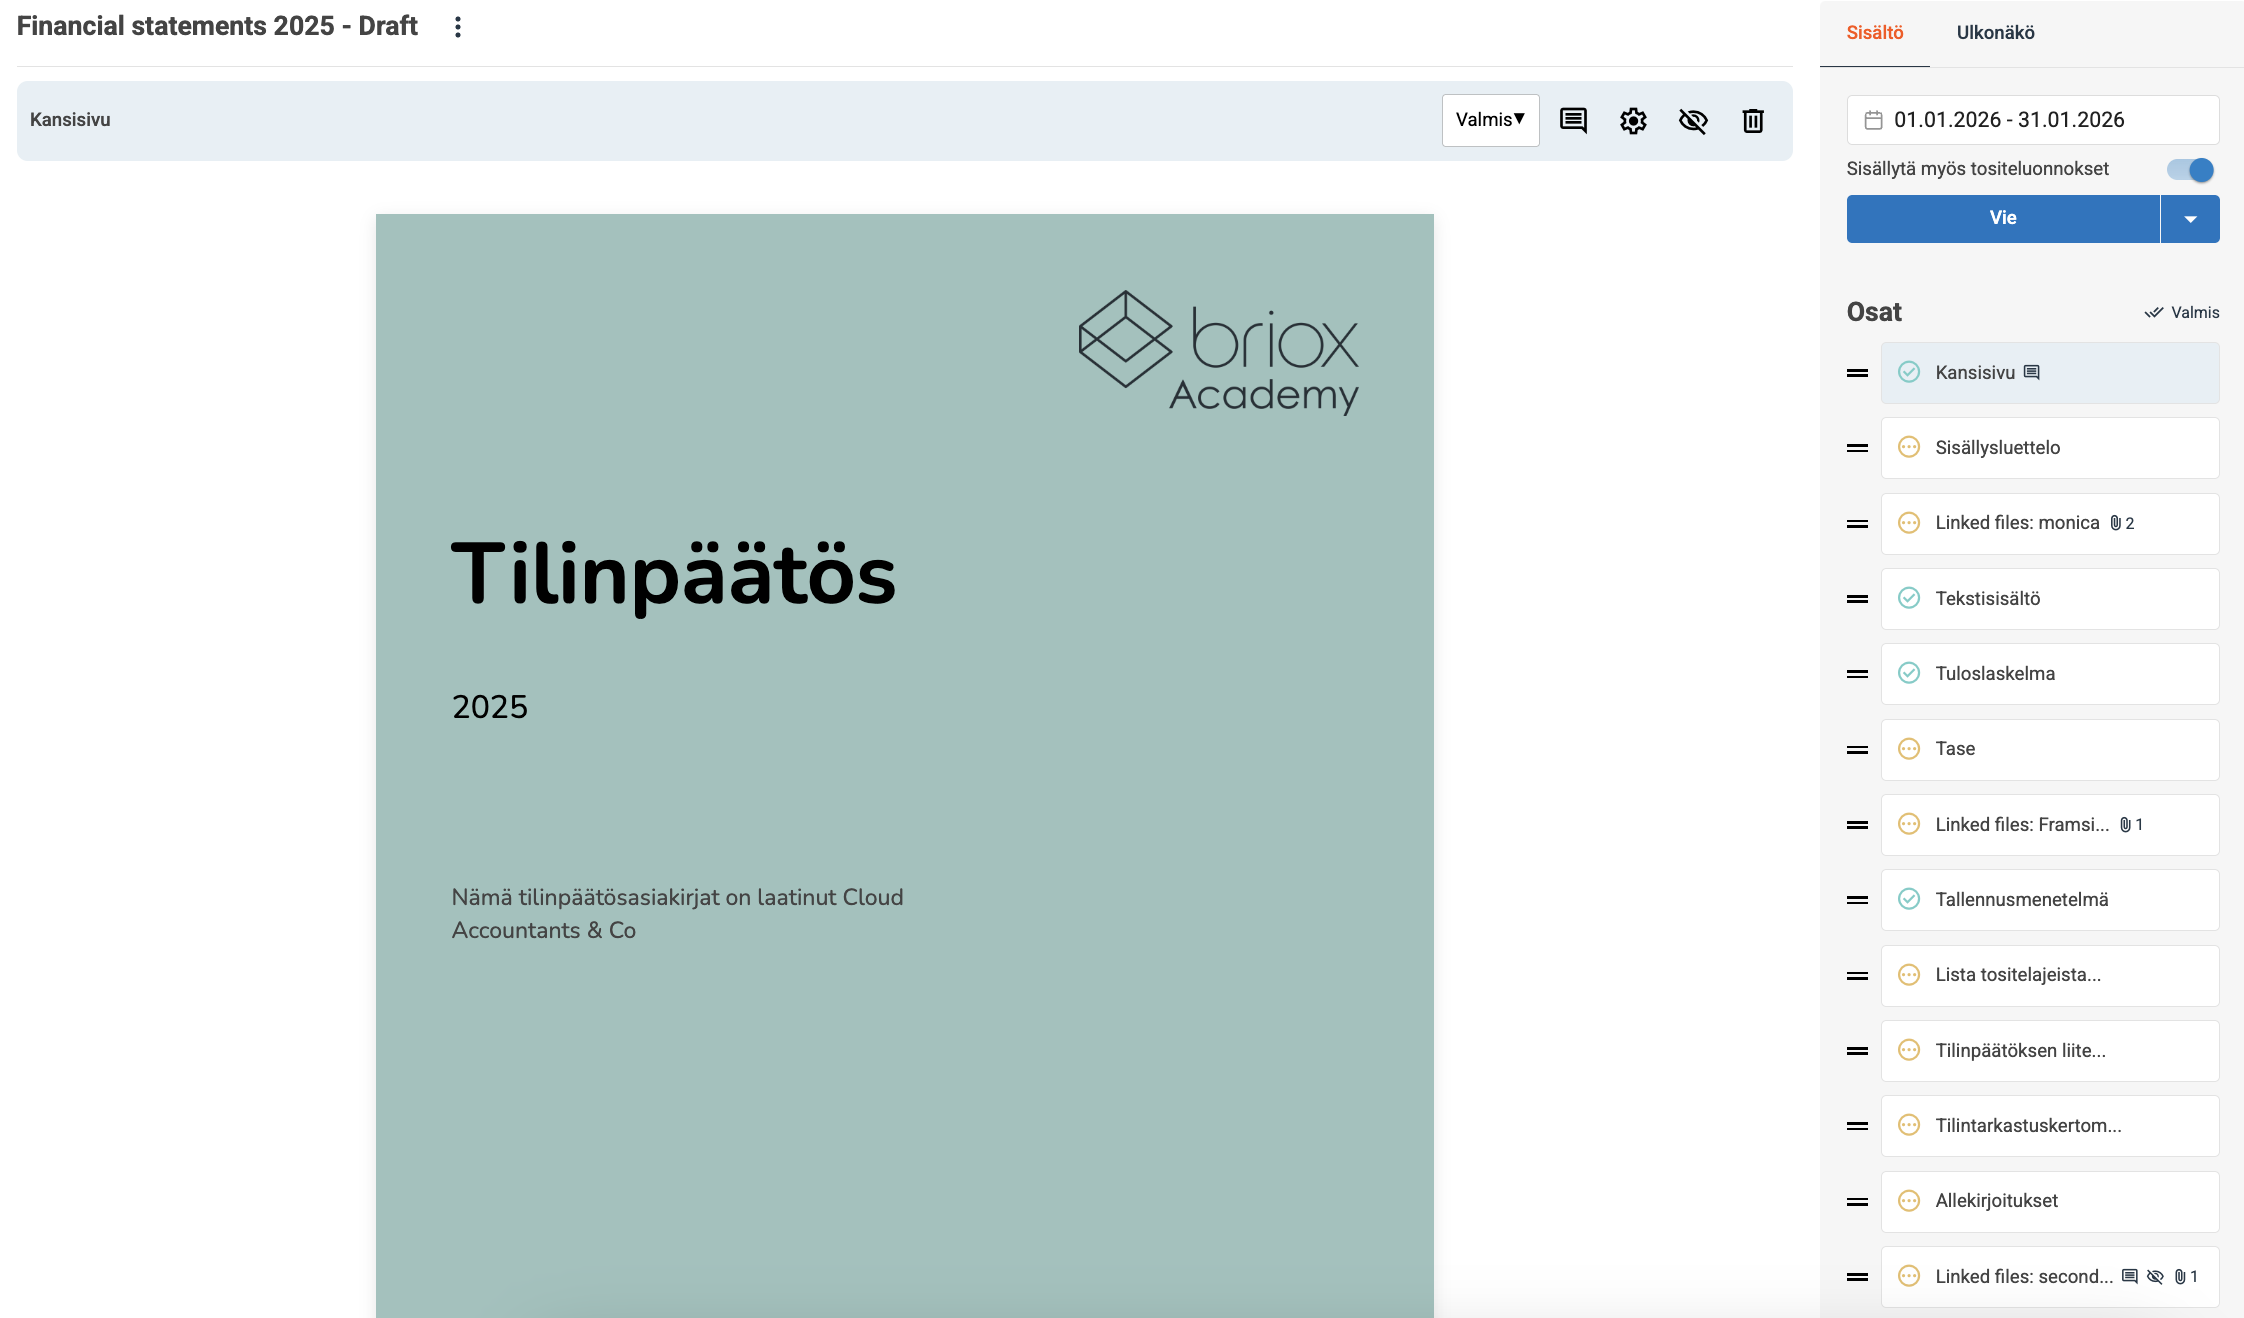The height and width of the screenshot is (1318, 2244).
Task: Open the comments icon in Kansisivu toolbar
Action: (1573, 121)
